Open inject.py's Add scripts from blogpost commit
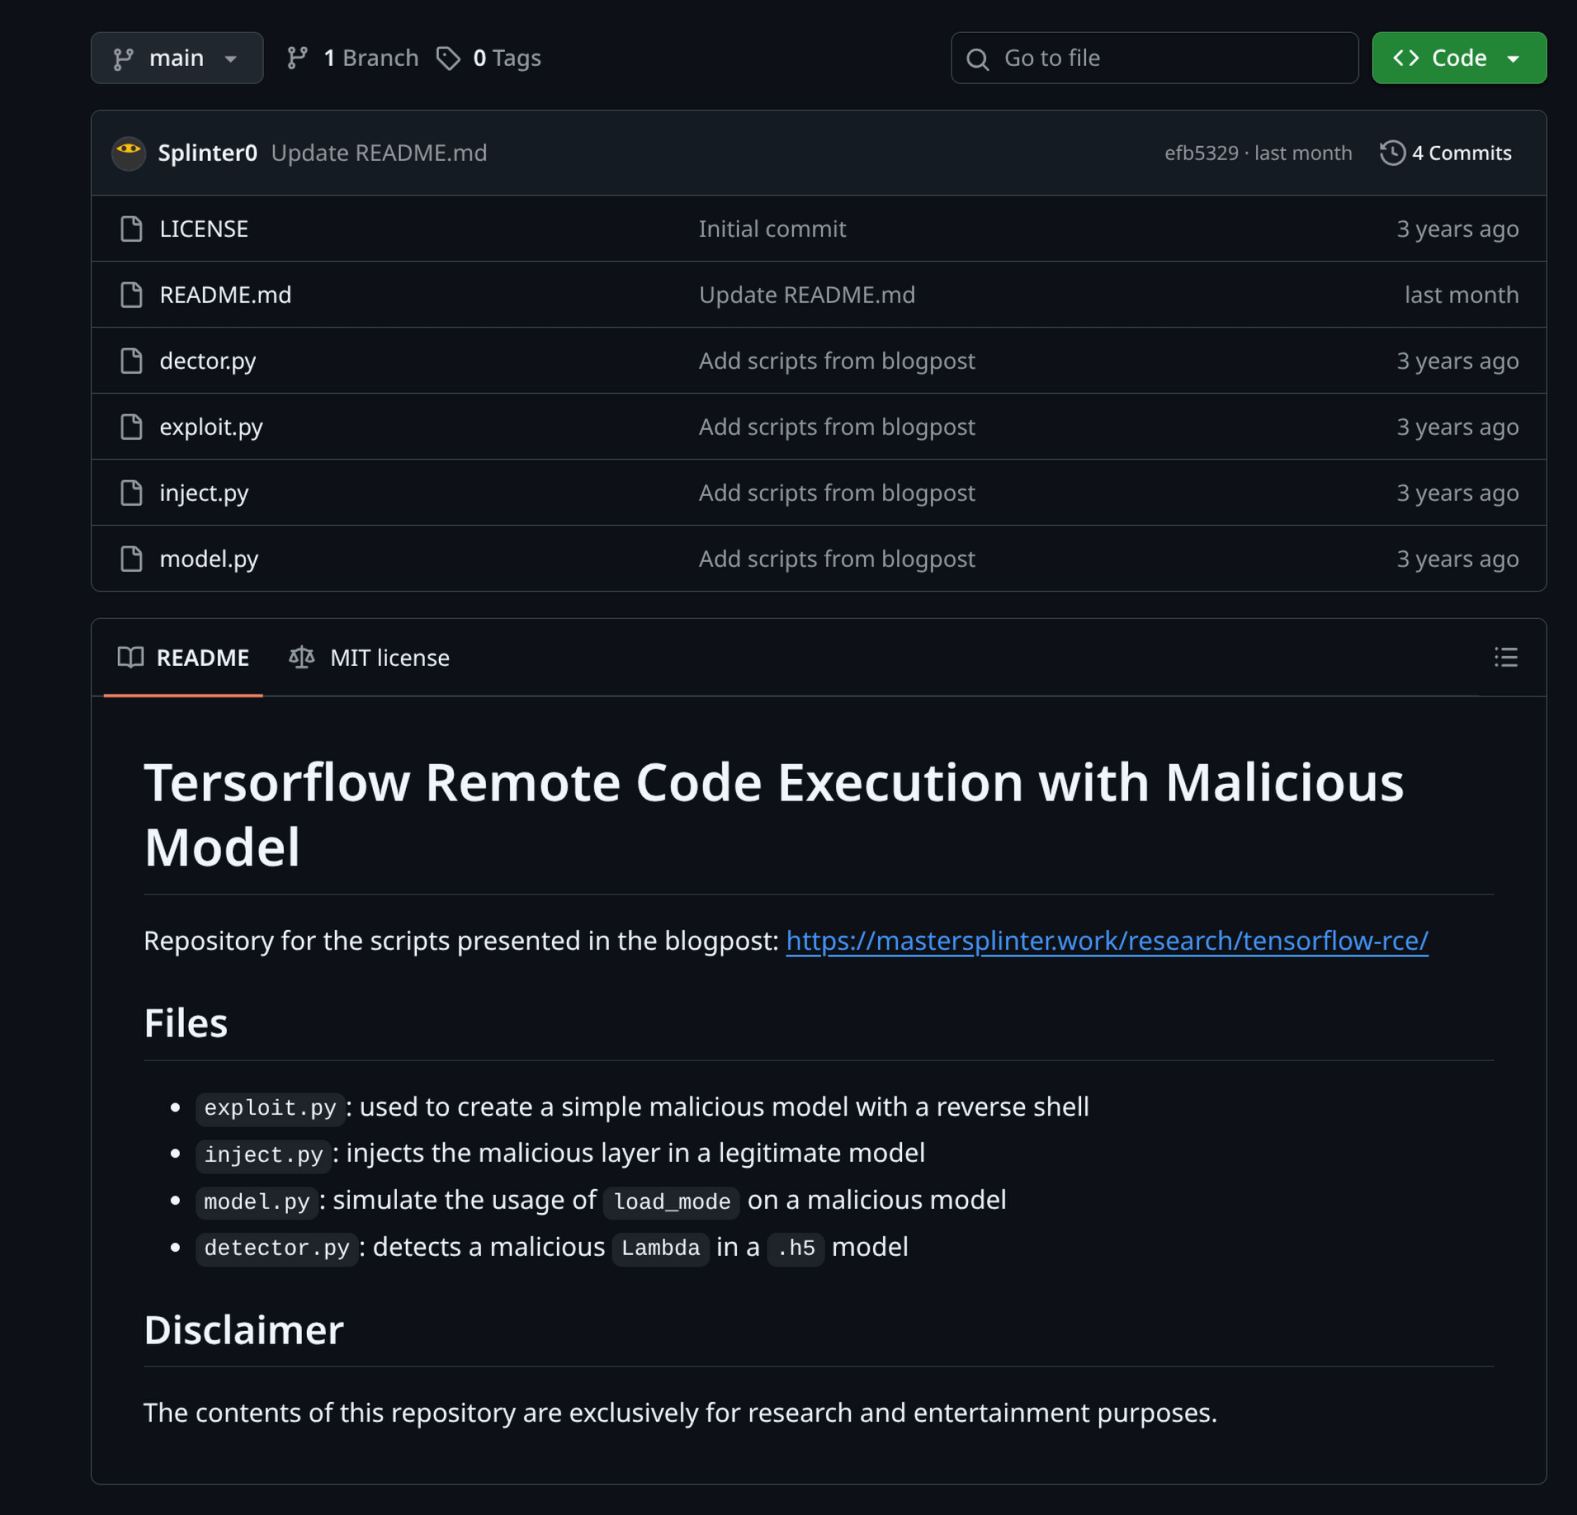This screenshot has width=1577, height=1515. coord(837,493)
